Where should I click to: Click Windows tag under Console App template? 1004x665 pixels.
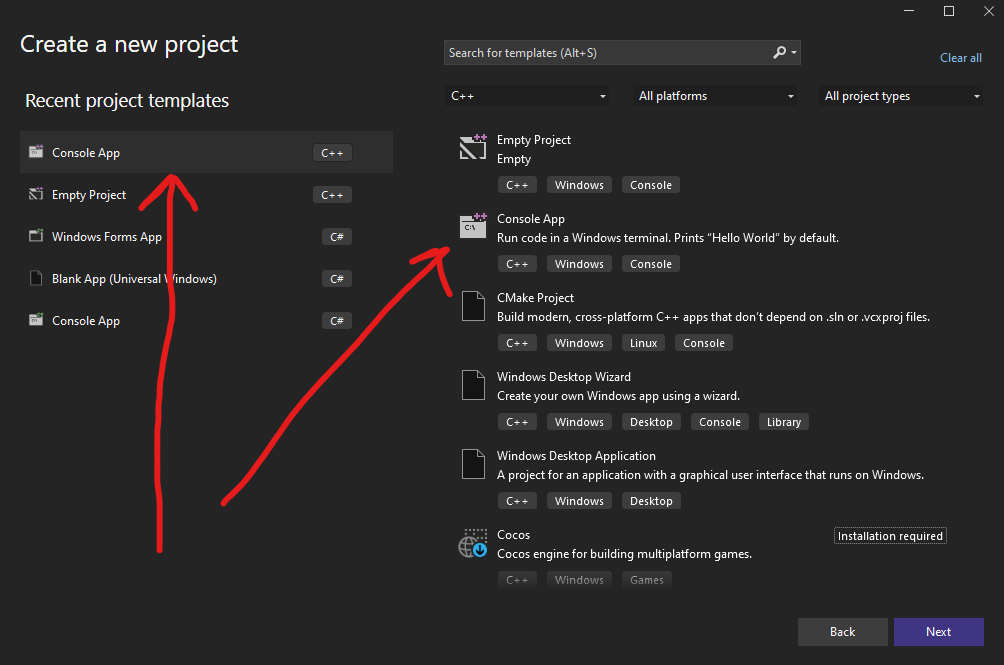(579, 264)
